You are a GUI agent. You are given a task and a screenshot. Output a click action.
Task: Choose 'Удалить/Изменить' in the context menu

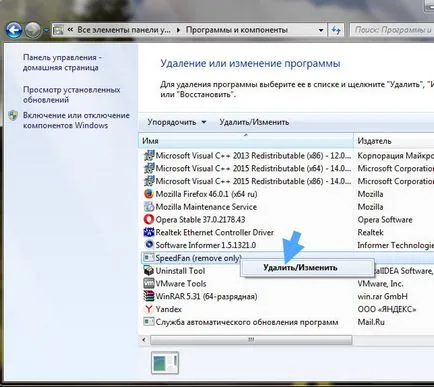(307, 268)
